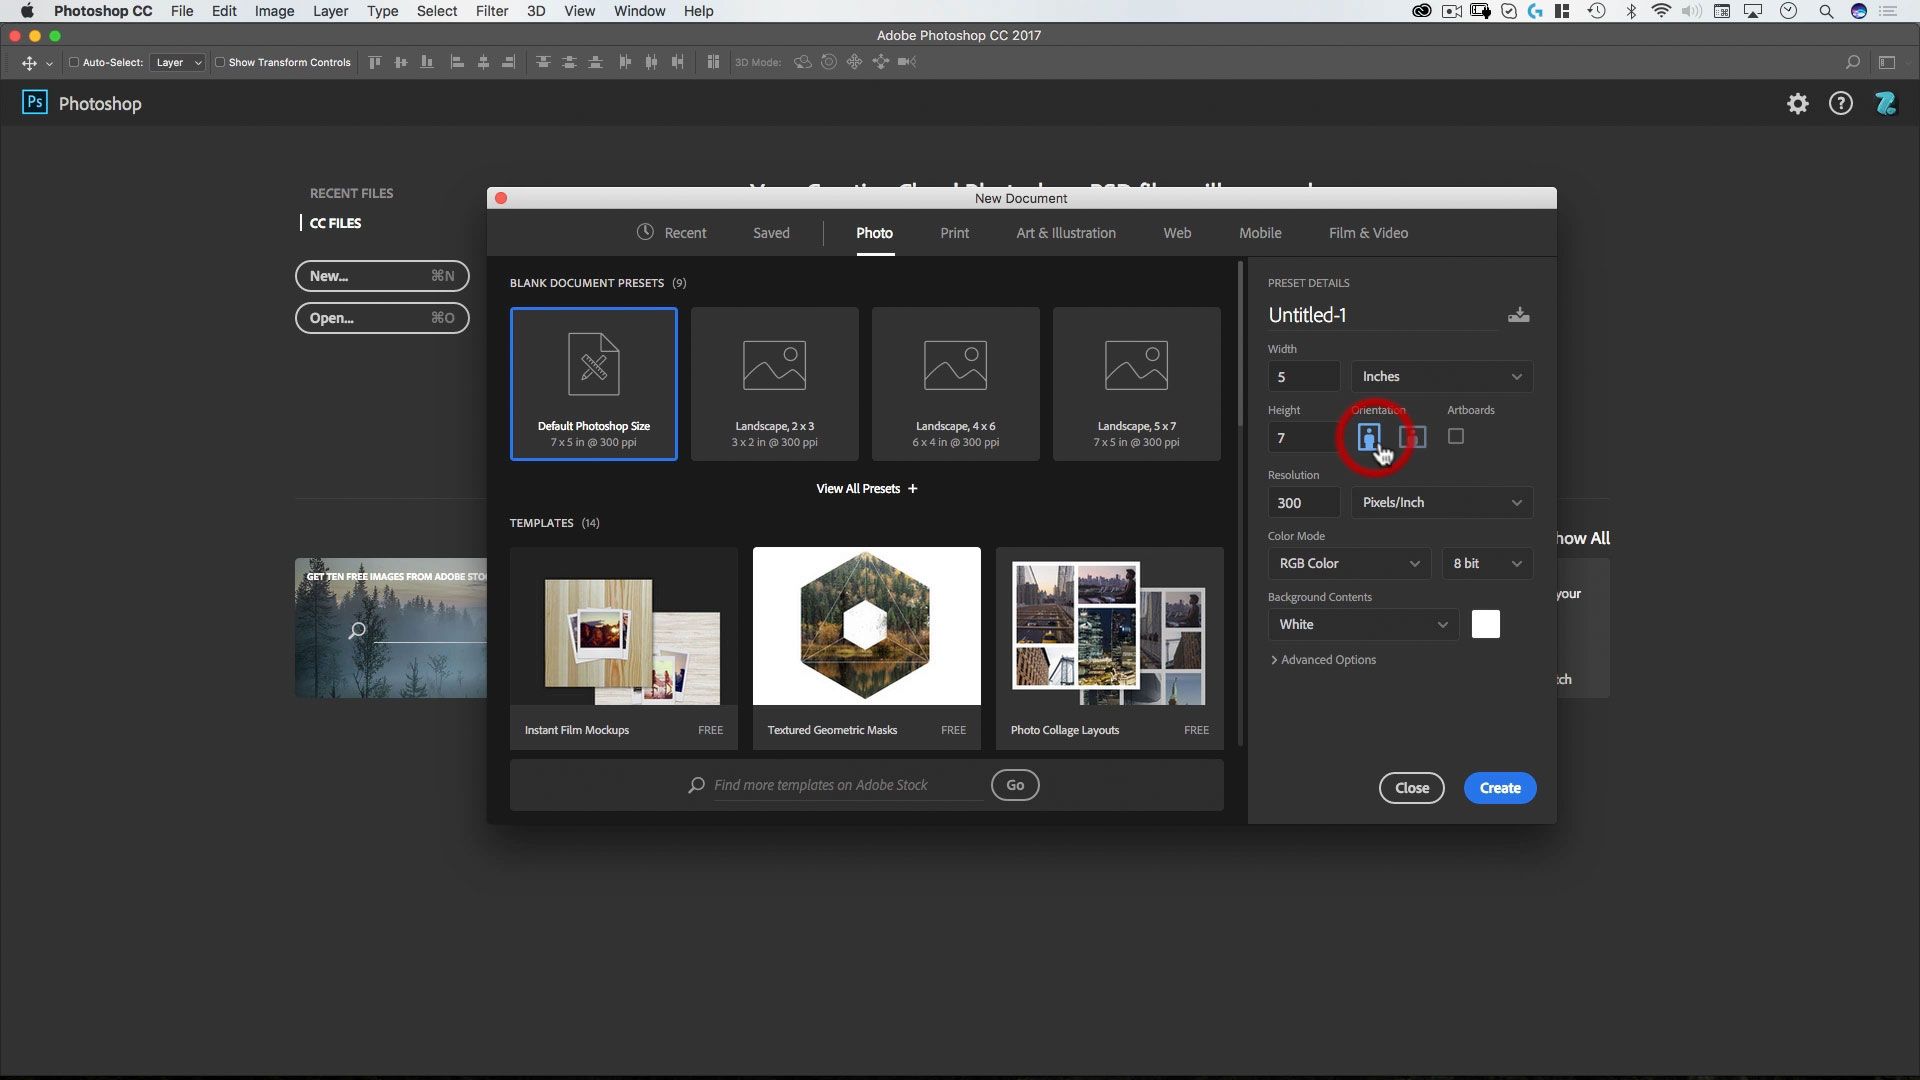Open macOS Spotlight search icon

tap(1825, 11)
